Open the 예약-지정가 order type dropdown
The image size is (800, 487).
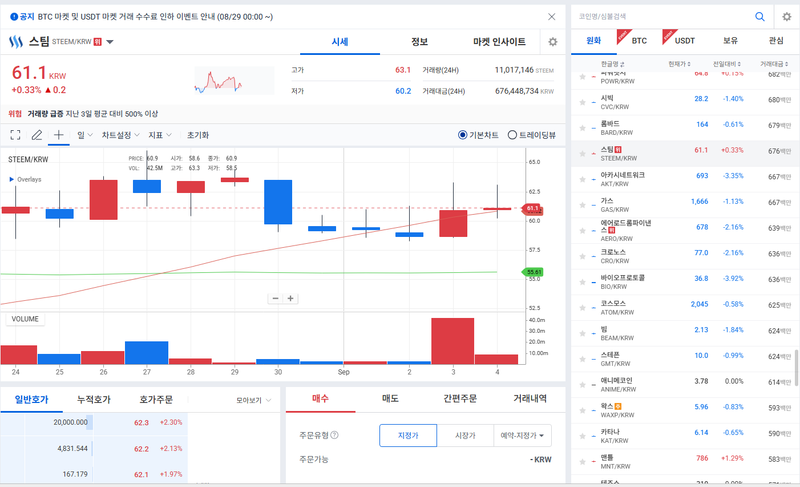[x=522, y=435]
